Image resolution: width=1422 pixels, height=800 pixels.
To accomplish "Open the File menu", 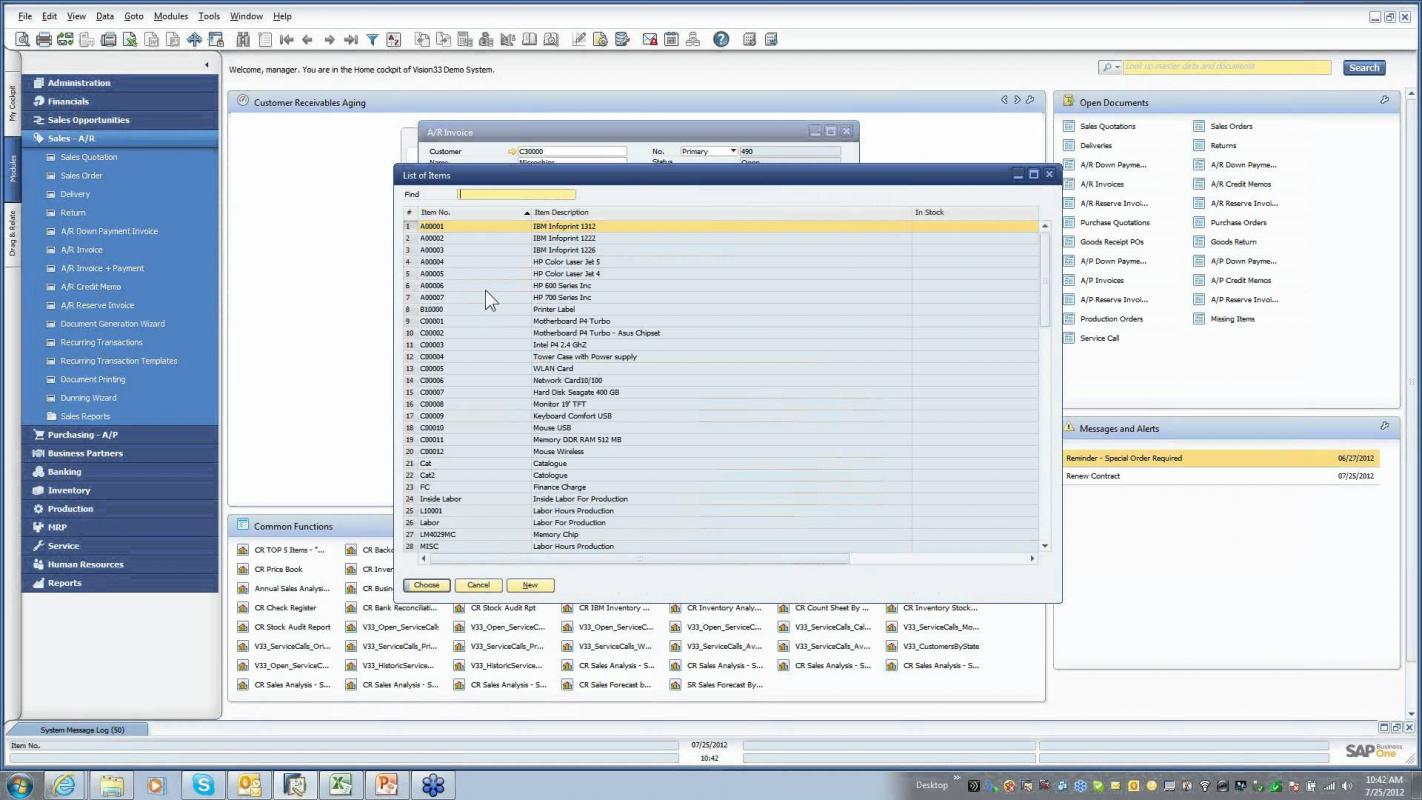I will [25, 16].
